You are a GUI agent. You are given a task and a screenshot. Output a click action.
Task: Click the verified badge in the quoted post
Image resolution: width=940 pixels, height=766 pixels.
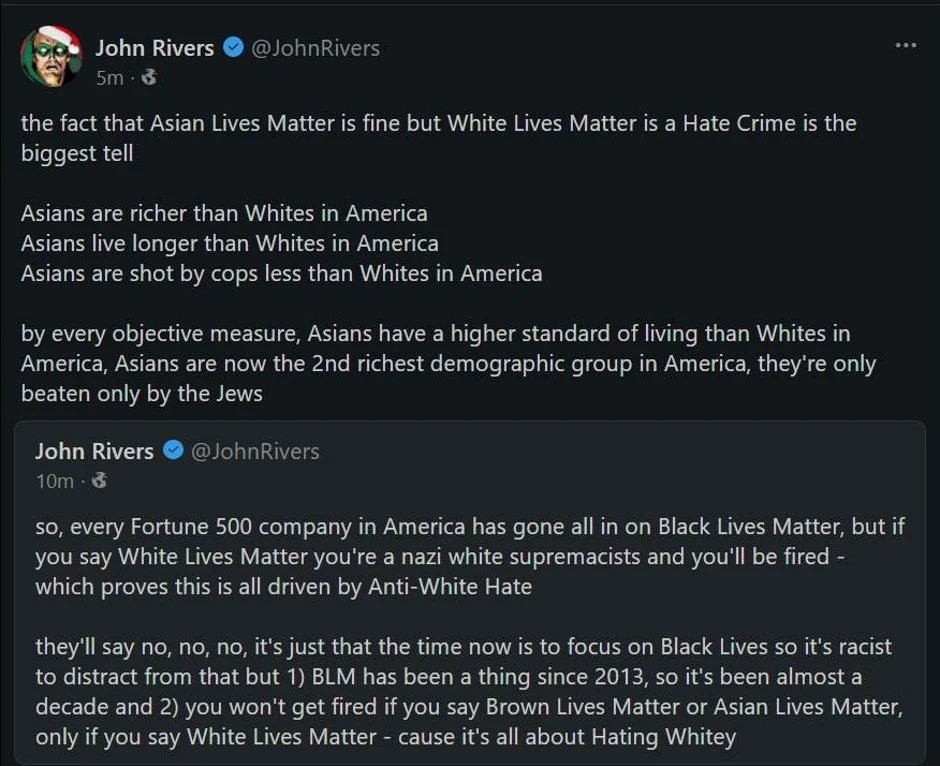[173, 451]
